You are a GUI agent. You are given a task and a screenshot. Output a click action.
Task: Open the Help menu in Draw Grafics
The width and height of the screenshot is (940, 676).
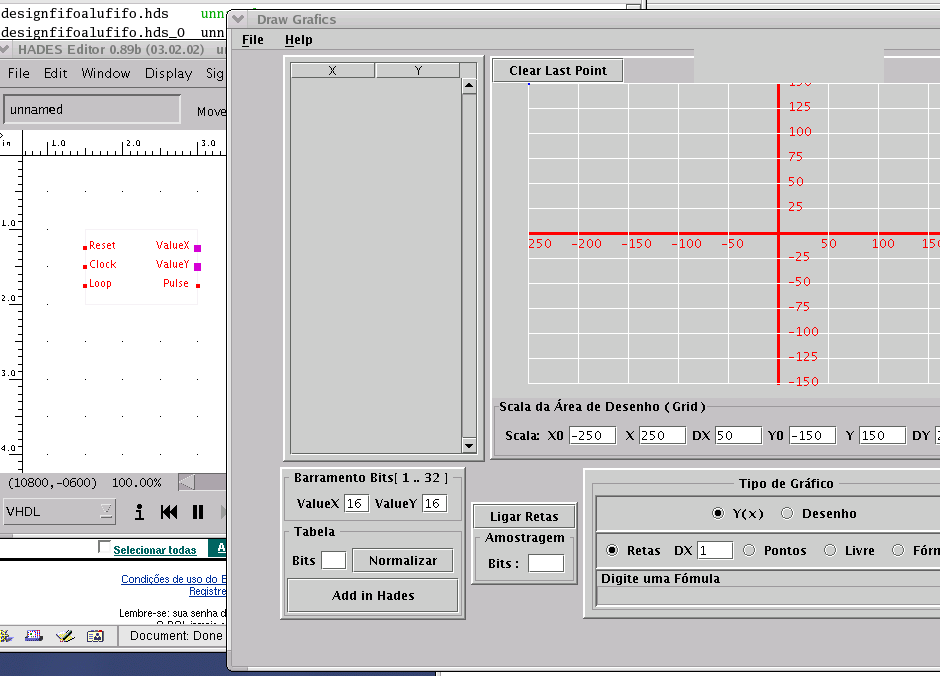tap(296, 39)
